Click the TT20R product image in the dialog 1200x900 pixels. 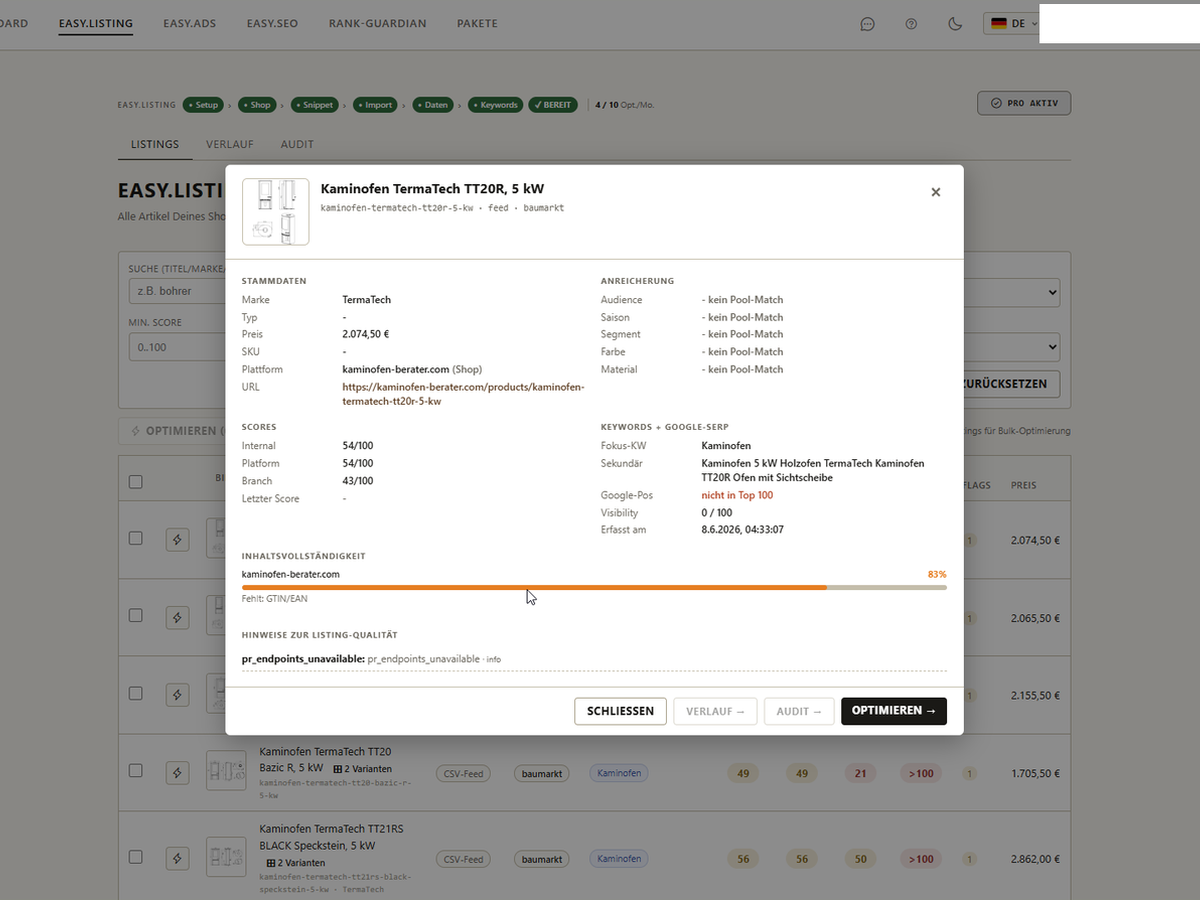(276, 211)
